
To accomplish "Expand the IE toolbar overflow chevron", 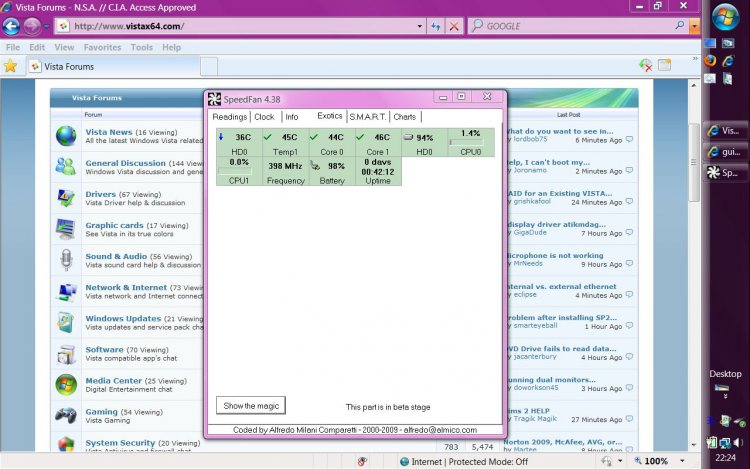I will (x=695, y=59).
